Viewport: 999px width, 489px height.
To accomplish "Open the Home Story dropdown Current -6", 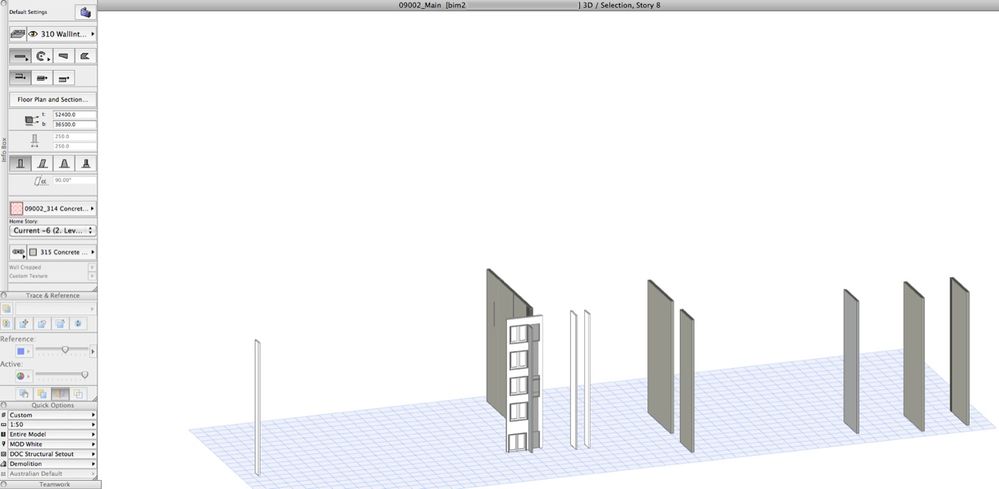I will point(53,230).
